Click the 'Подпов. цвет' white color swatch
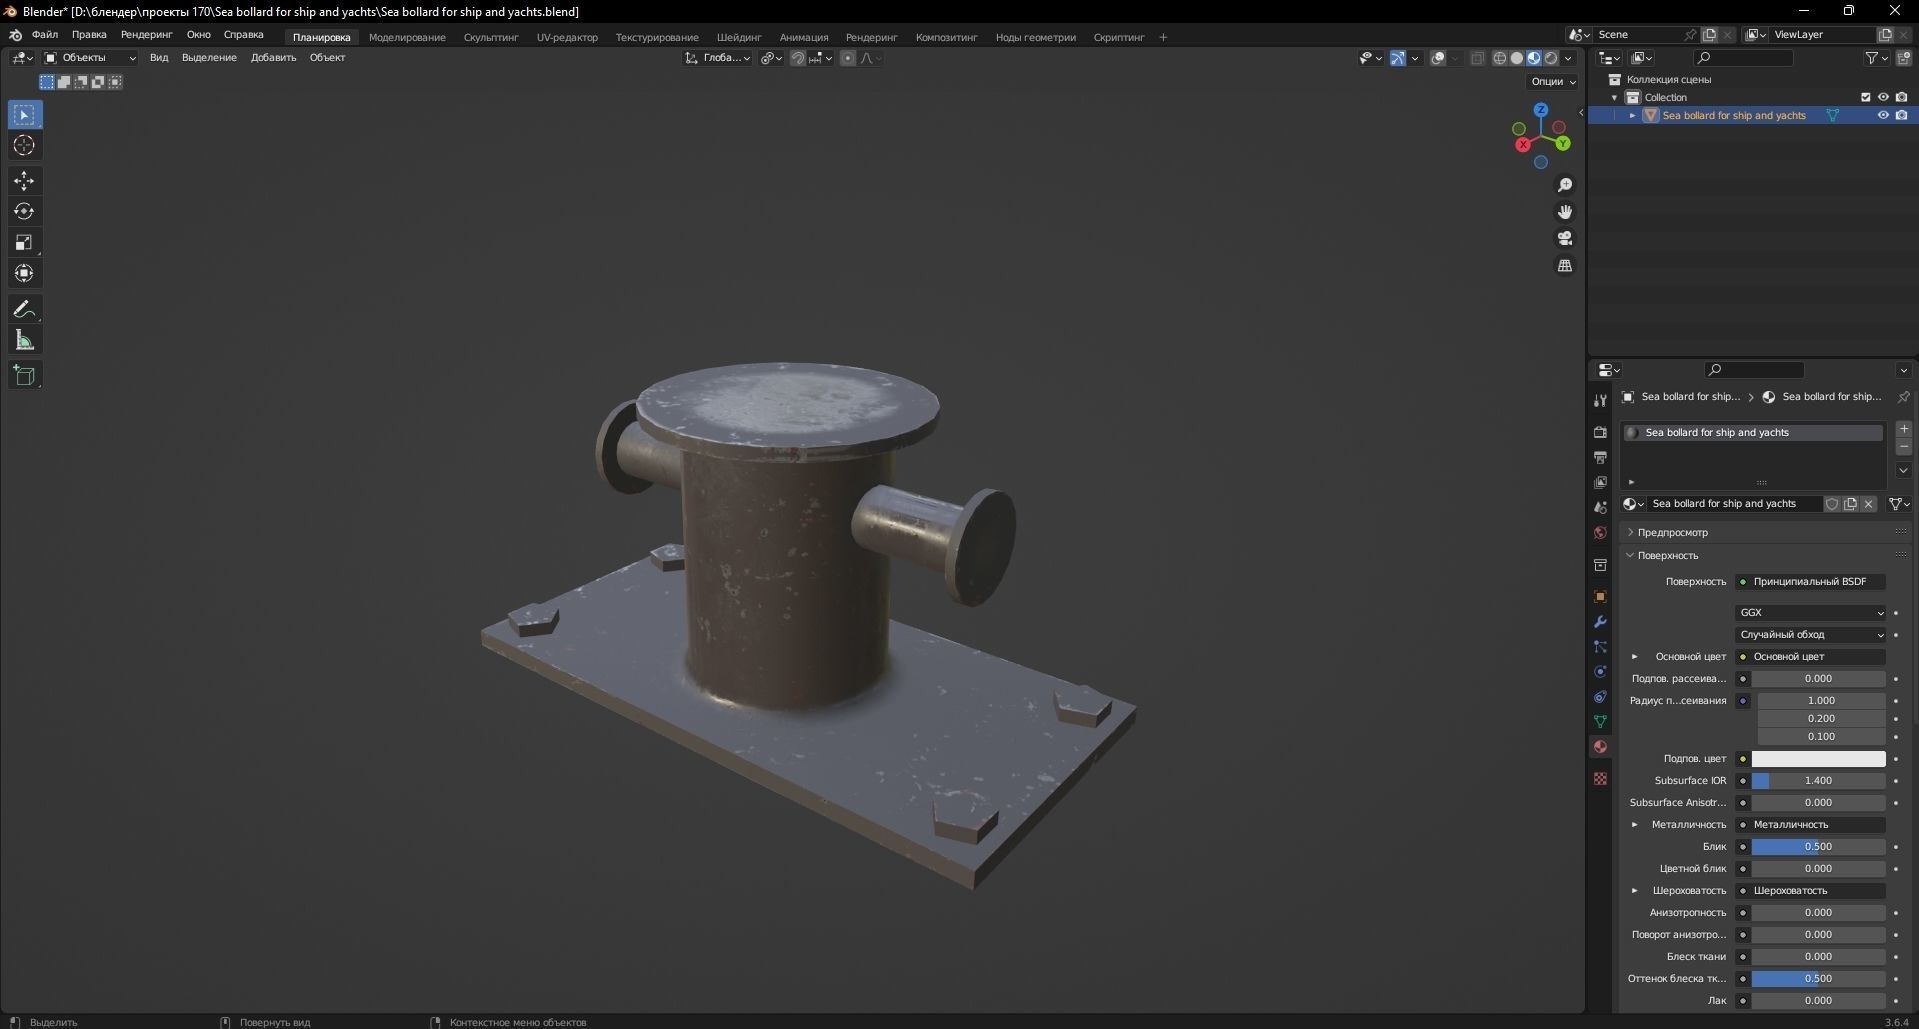 [1818, 759]
